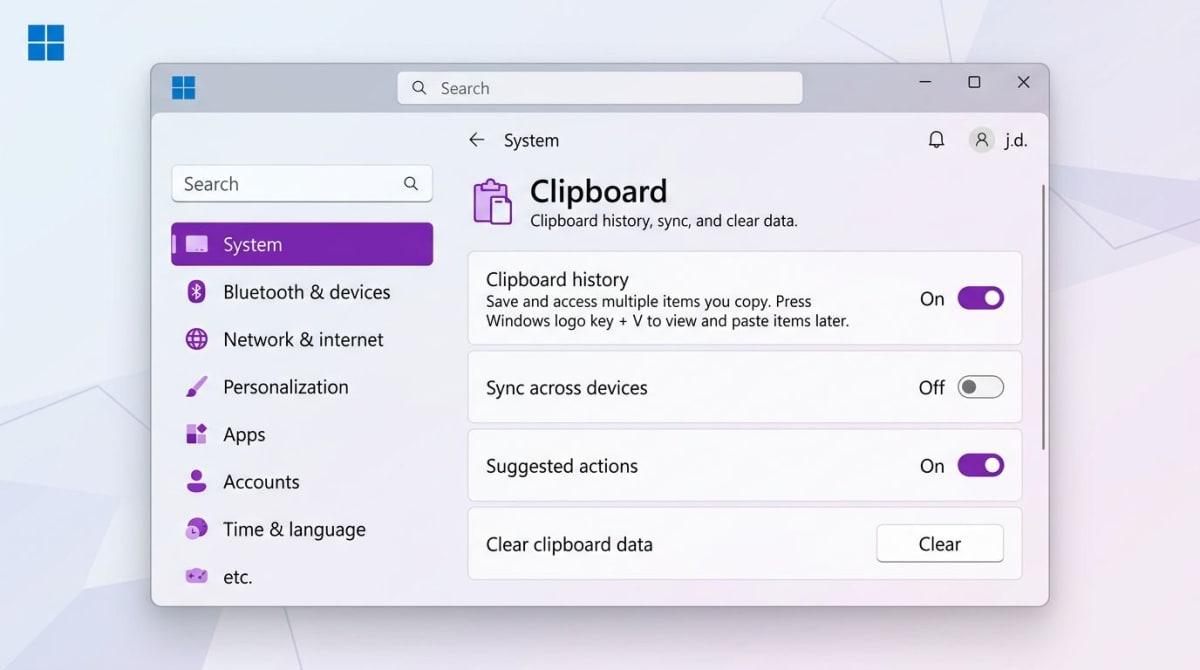Click the Clipboard page heading
Image resolution: width=1200 pixels, height=670 pixels.
[598, 191]
